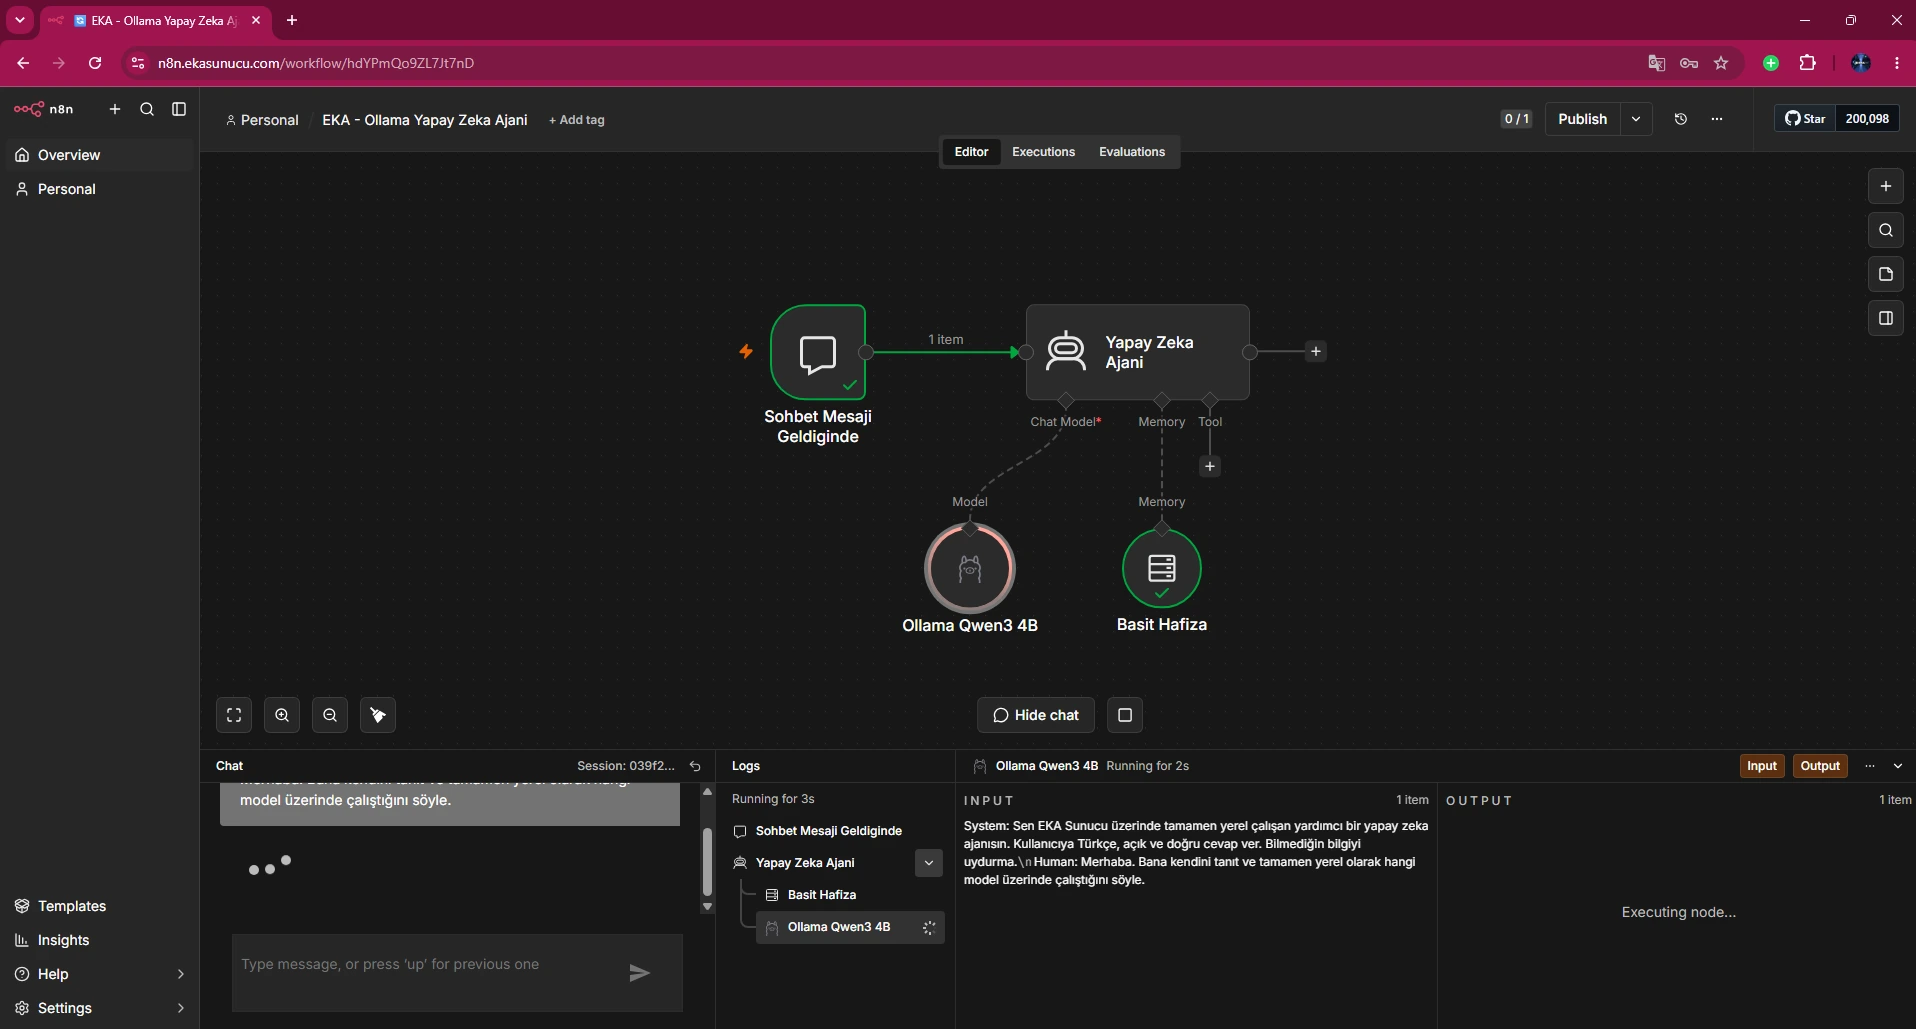The image size is (1916, 1029).
Task: Switch to the Evaluations tab
Action: pos(1132,152)
